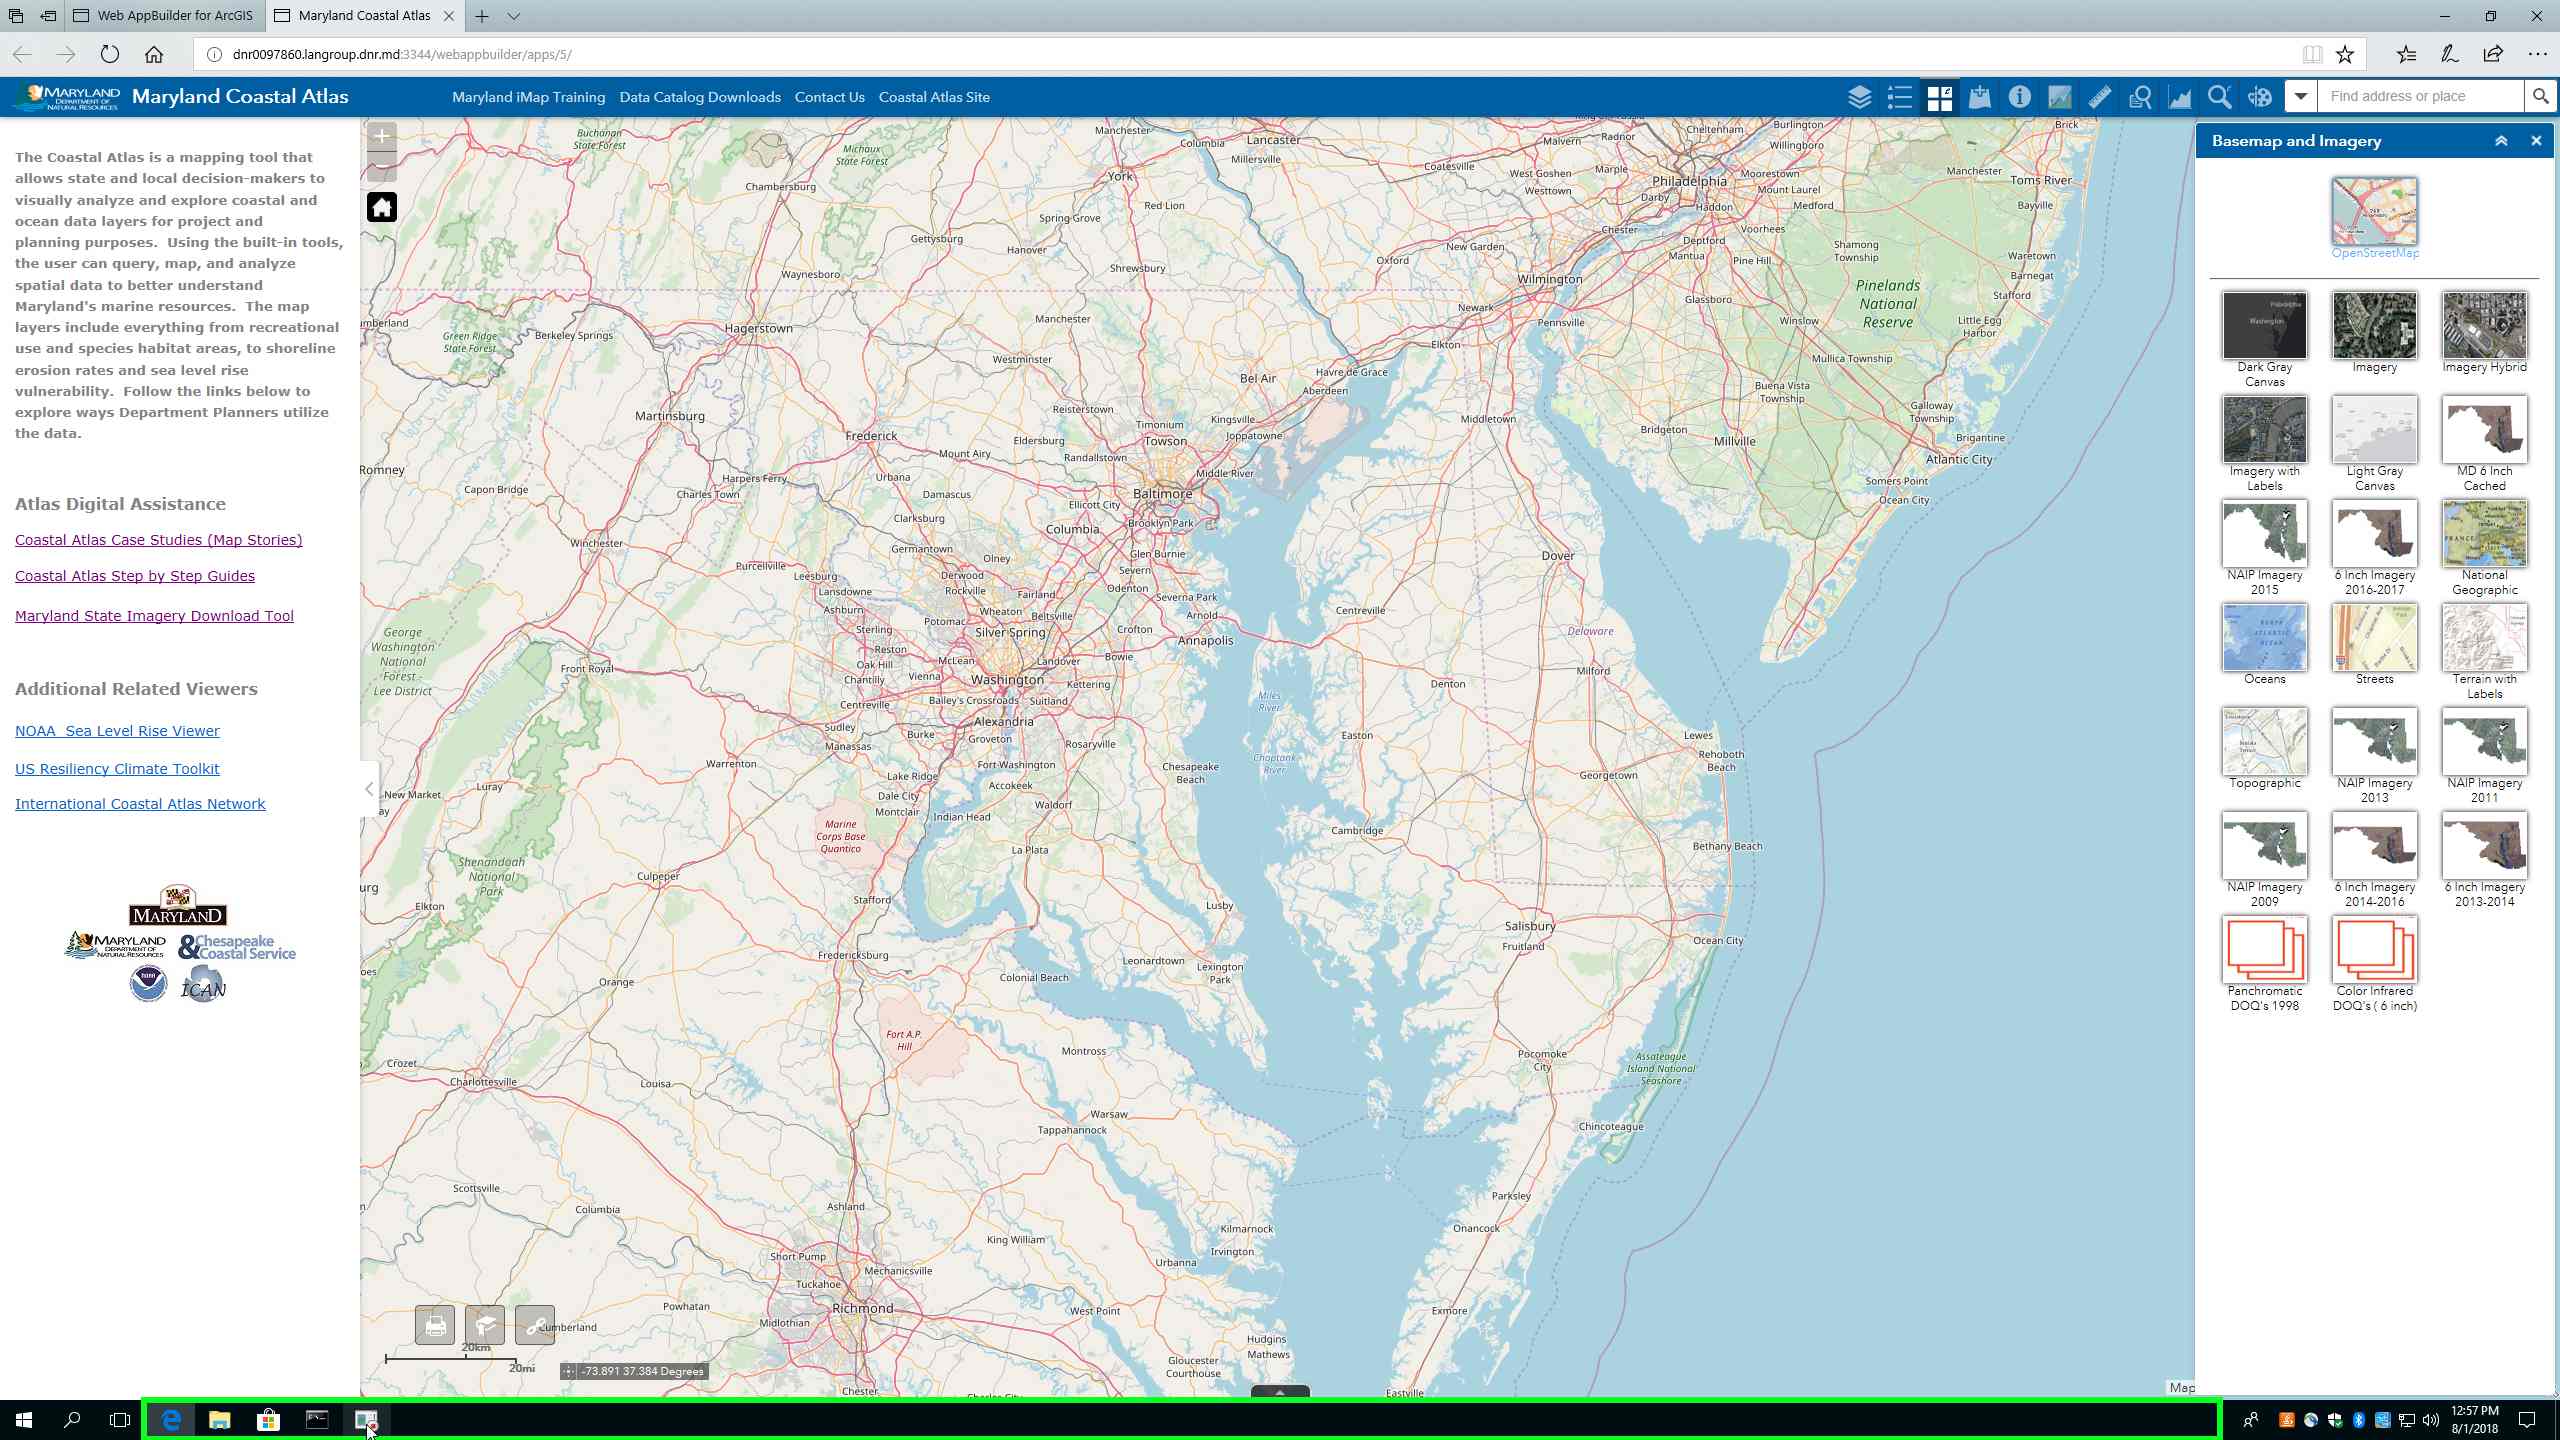
Task: Collapse the left info sidebar
Action: [369, 789]
